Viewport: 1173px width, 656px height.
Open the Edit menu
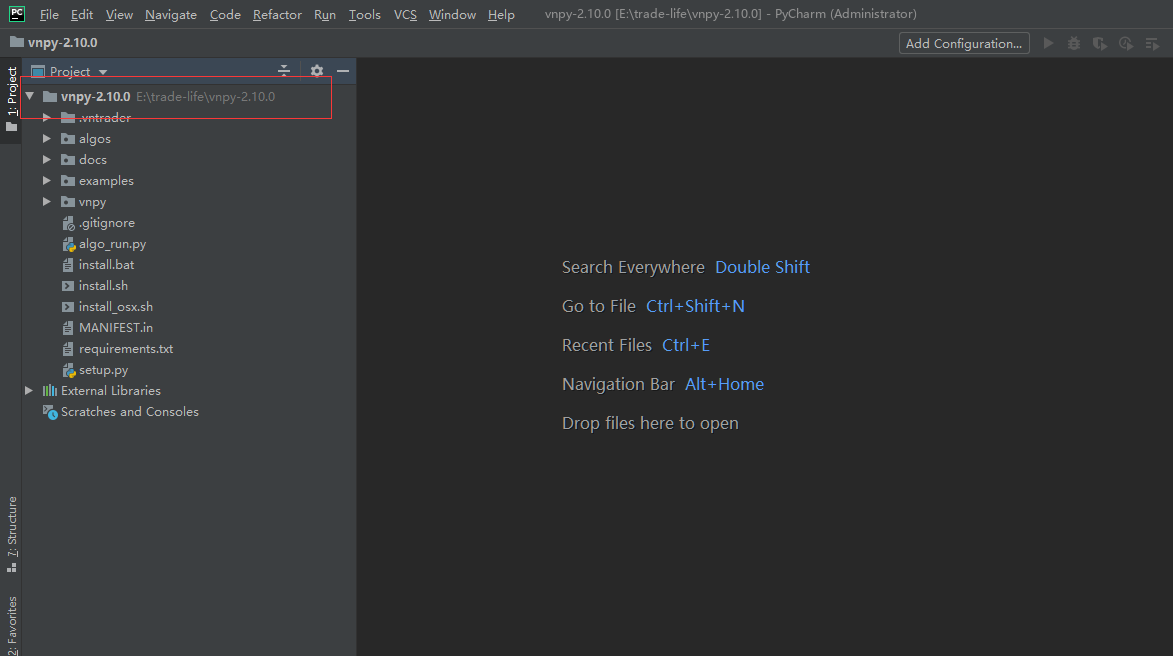pos(82,14)
